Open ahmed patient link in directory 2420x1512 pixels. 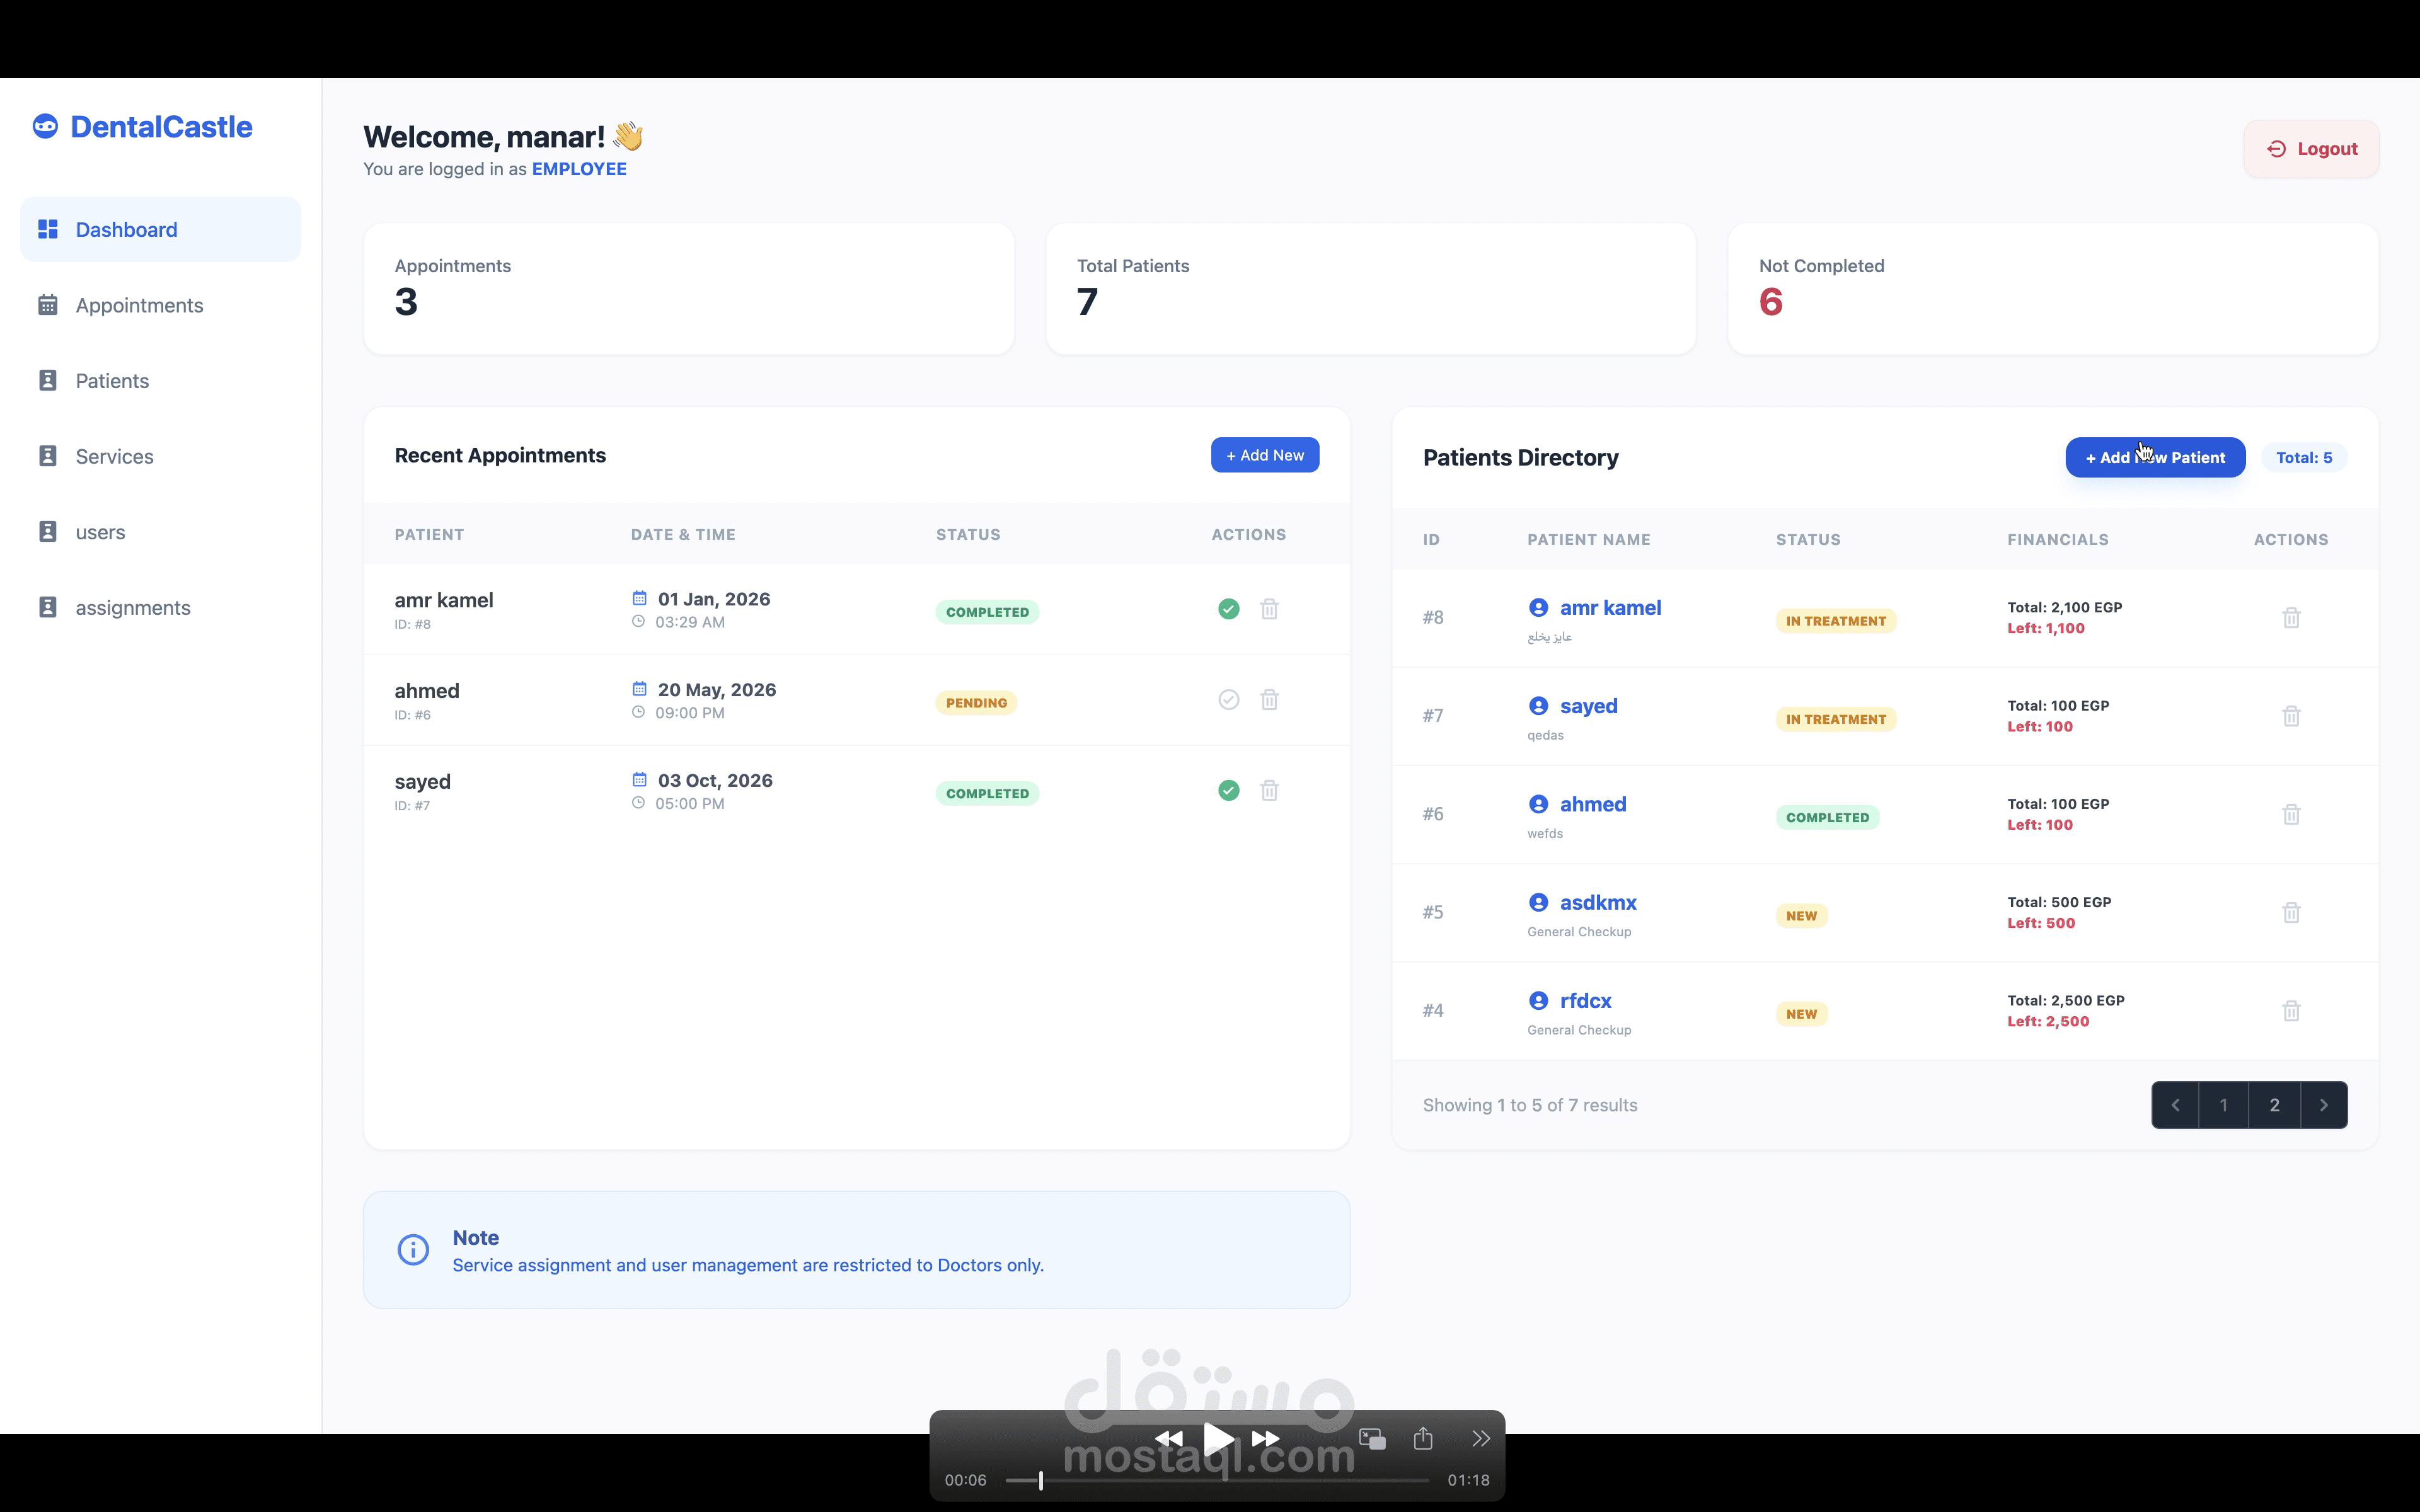(1593, 804)
